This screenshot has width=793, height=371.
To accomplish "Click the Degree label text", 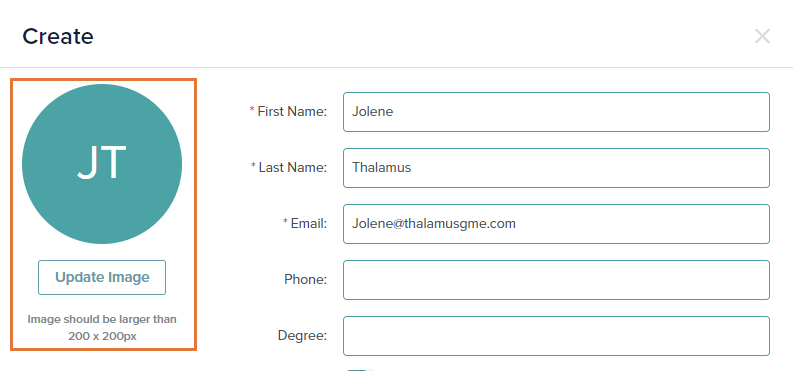I will click(x=302, y=336).
